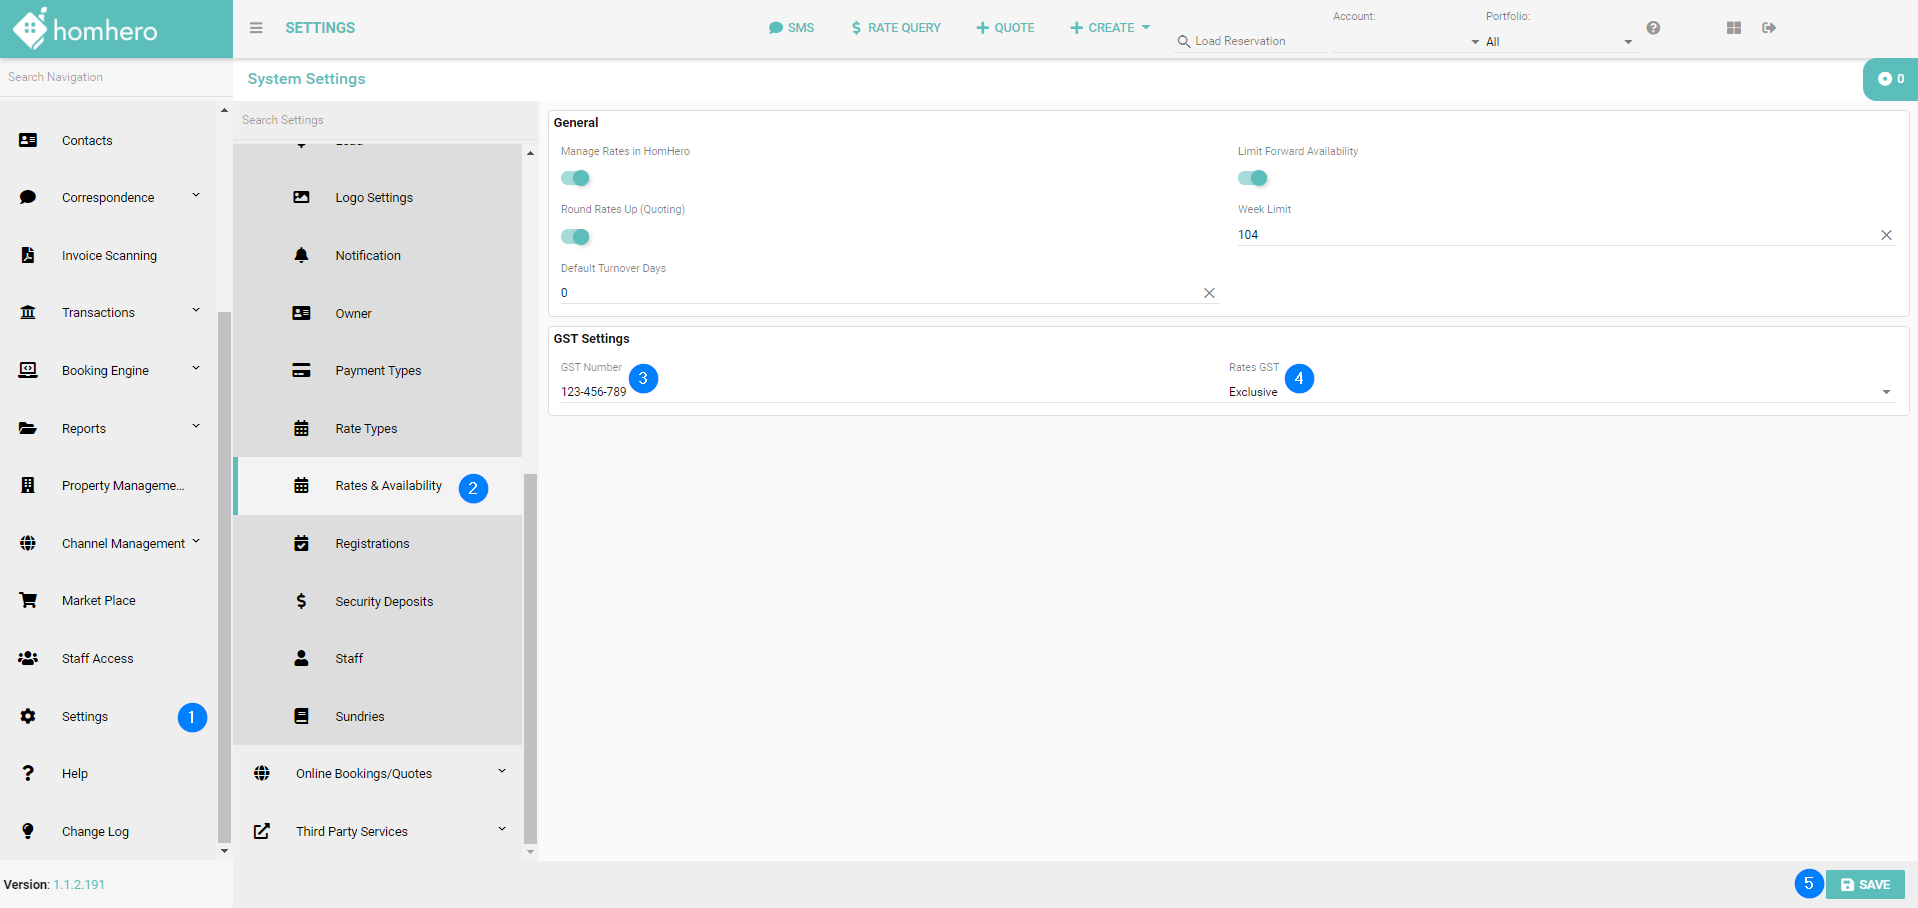The width and height of the screenshot is (1918, 908).
Task: Open the Rates GST dropdown
Action: [x=1560, y=392]
